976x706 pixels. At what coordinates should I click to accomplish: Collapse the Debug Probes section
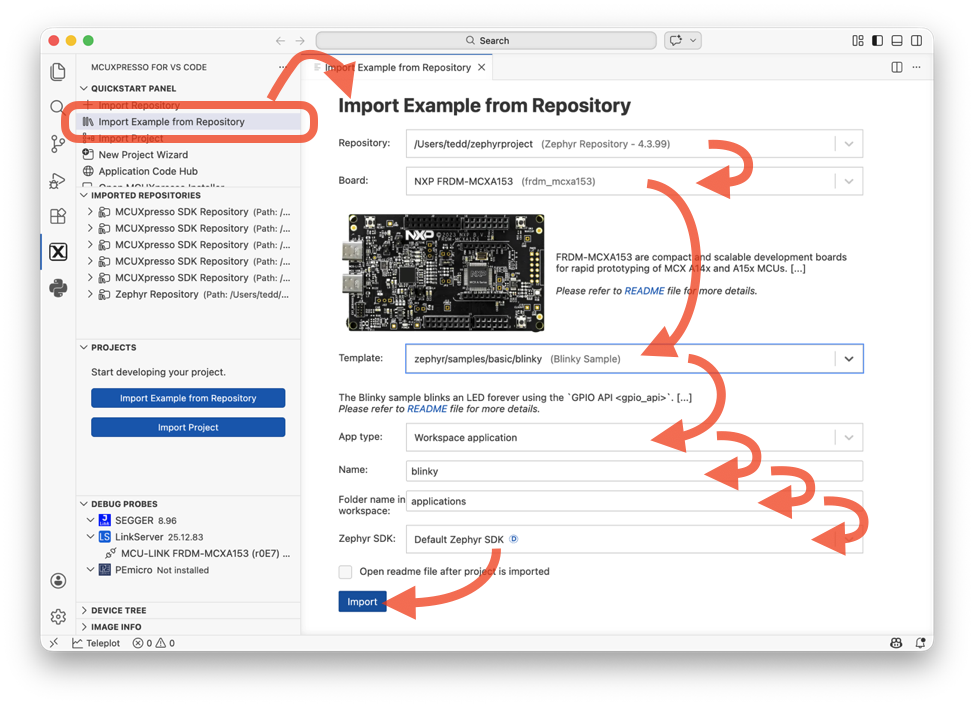pyautogui.click(x=84, y=504)
